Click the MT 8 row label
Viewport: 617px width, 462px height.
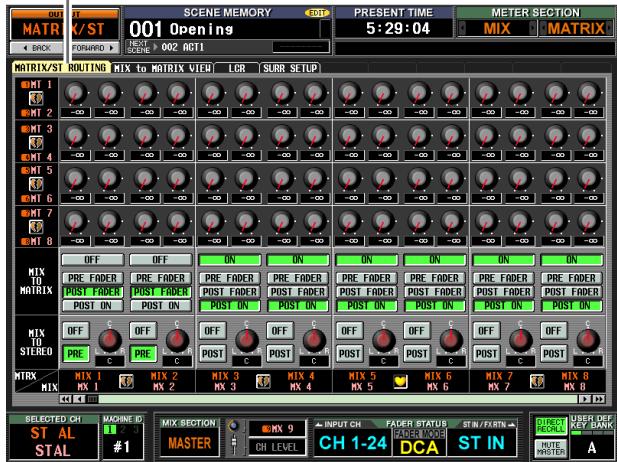37,241
